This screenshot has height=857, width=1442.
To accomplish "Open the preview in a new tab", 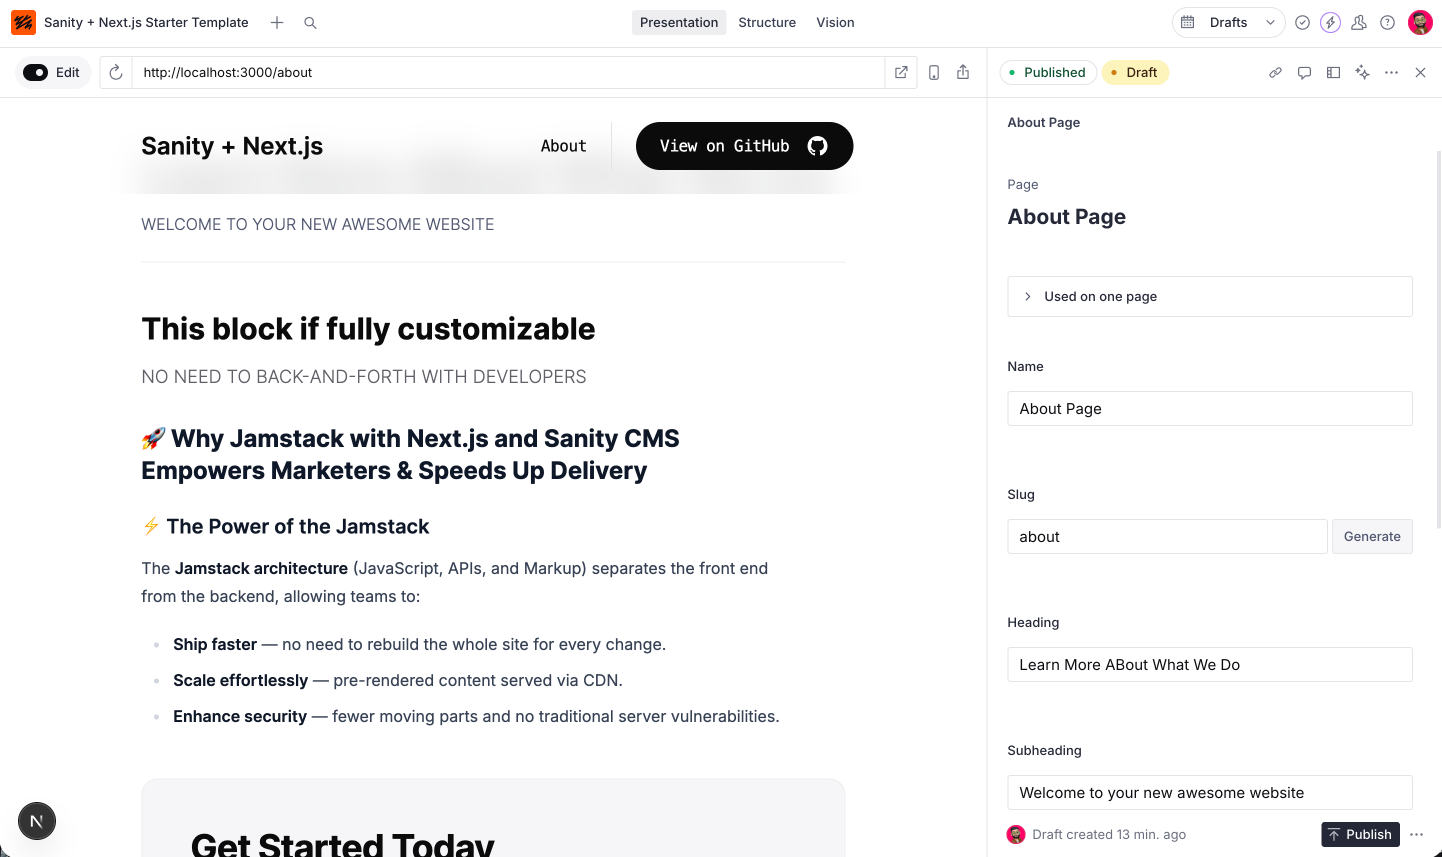I will tap(900, 72).
